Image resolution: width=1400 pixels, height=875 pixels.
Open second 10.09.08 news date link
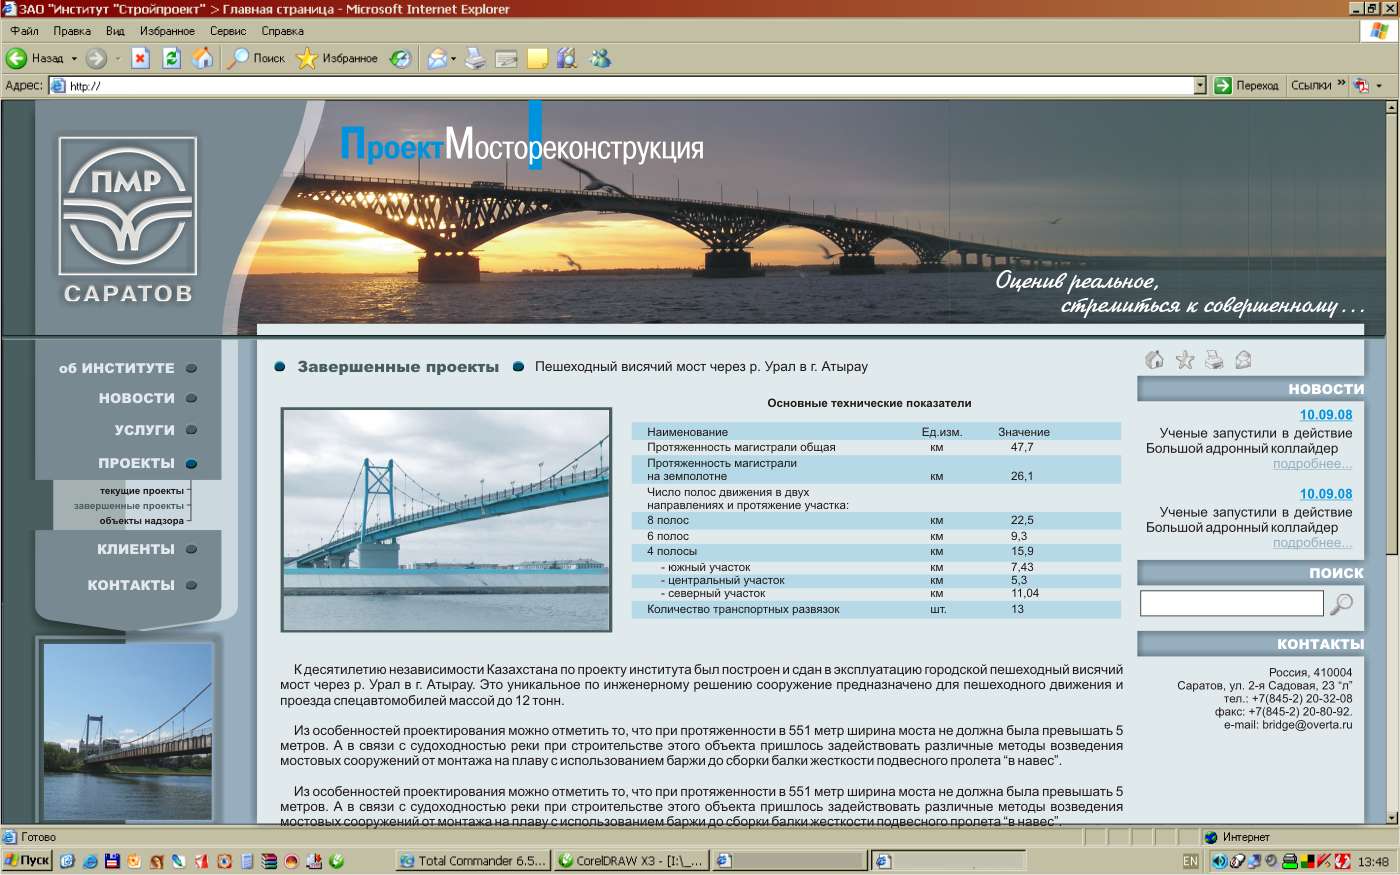click(1326, 494)
